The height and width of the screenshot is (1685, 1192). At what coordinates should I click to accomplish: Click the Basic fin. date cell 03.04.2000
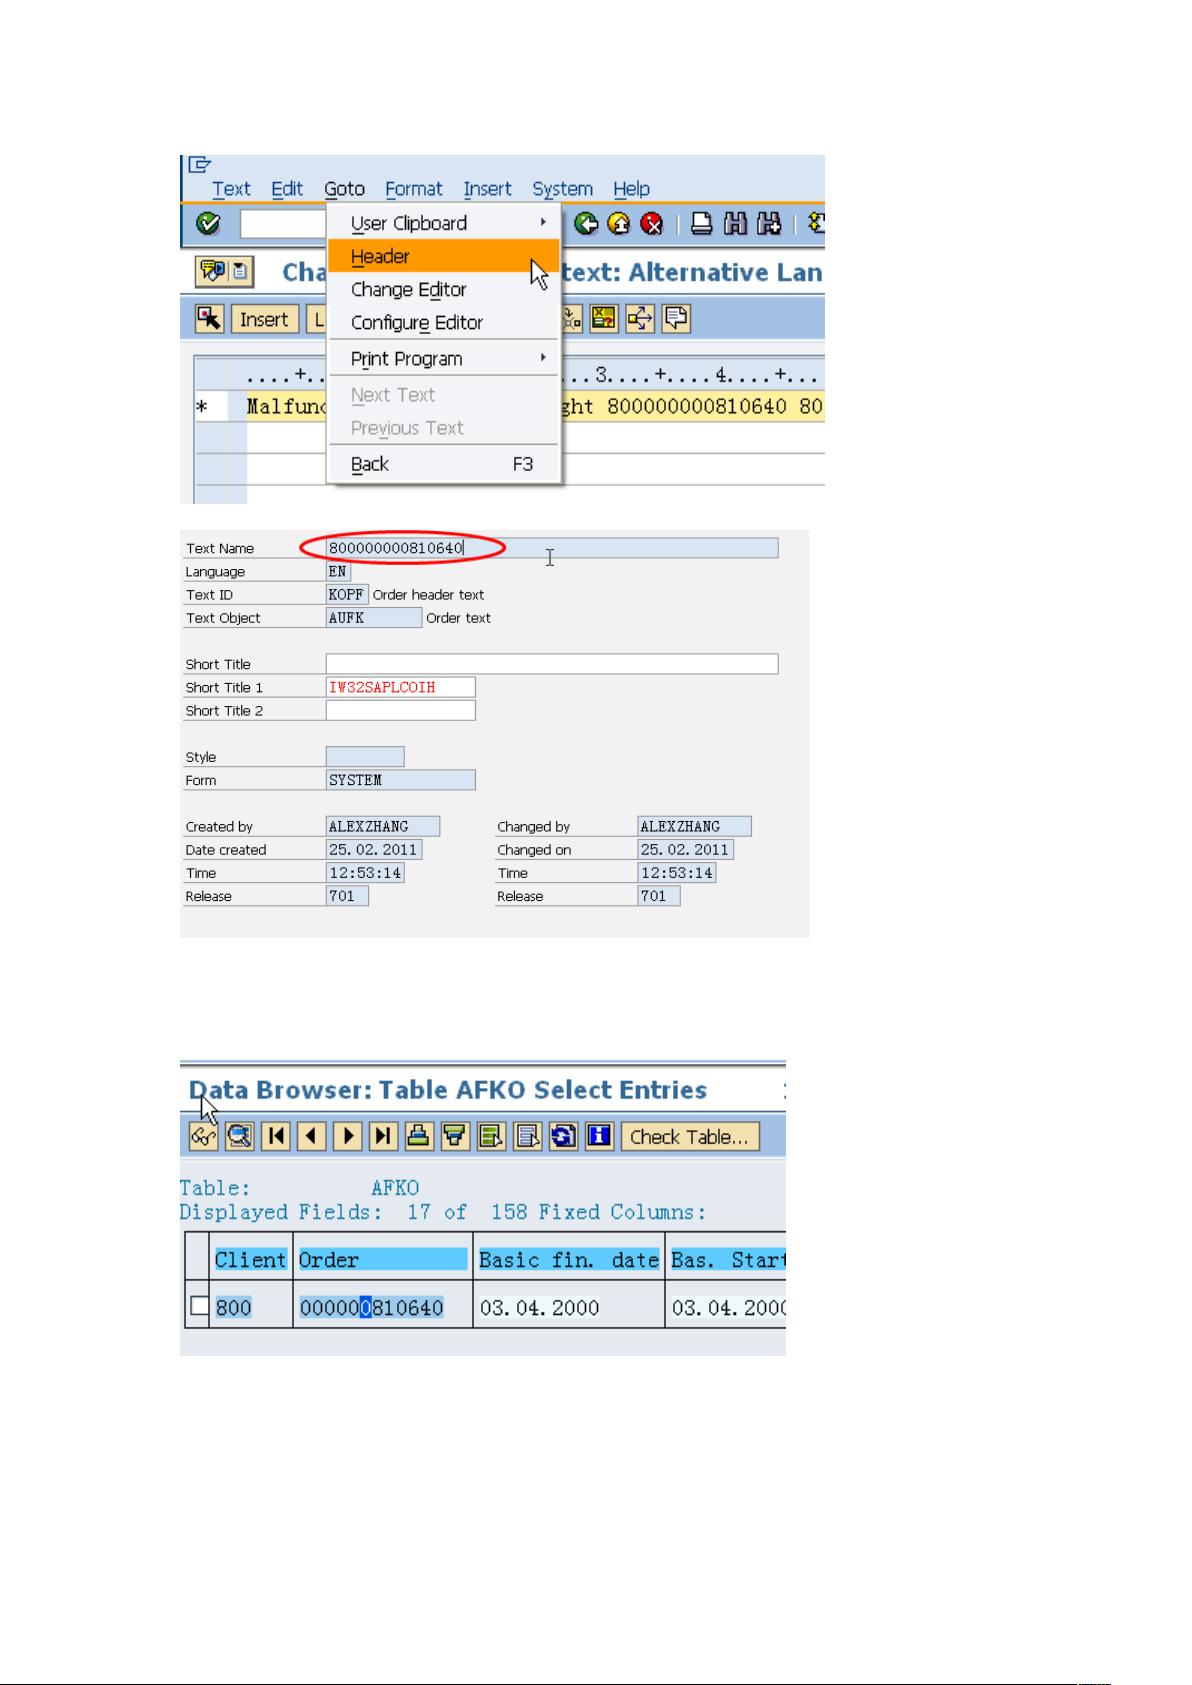click(x=540, y=1307)
